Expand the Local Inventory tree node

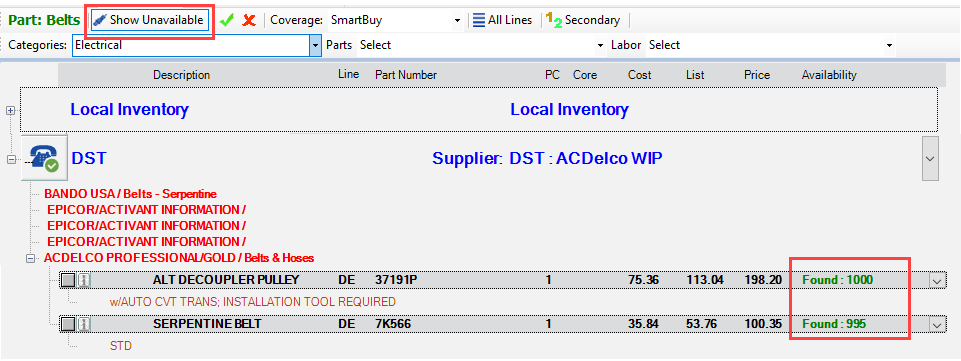tap(10, 111)
